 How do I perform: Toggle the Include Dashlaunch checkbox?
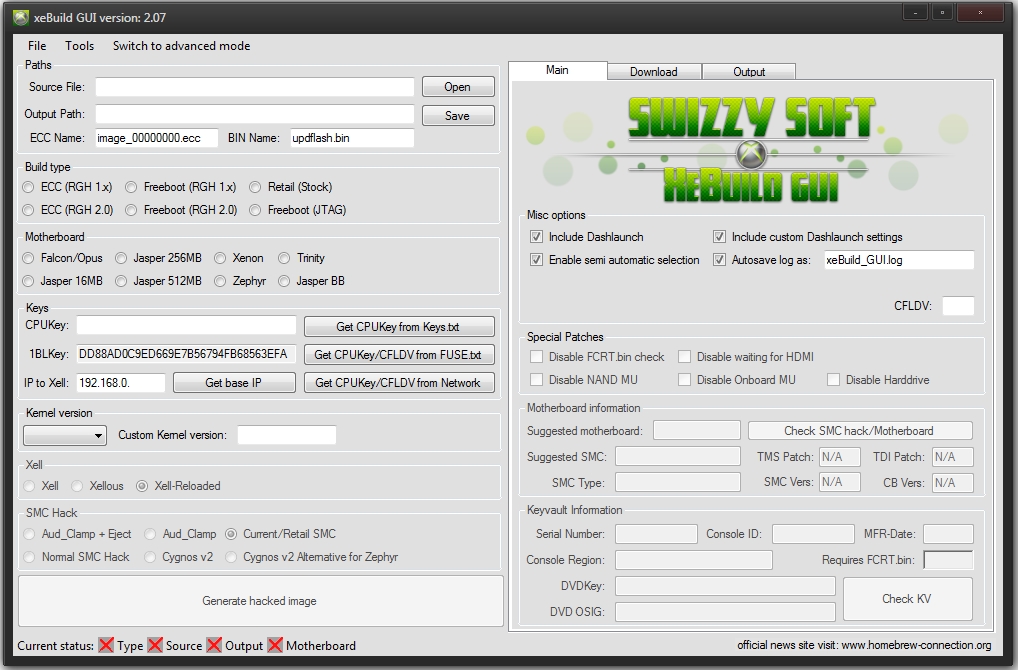point(537,237)
